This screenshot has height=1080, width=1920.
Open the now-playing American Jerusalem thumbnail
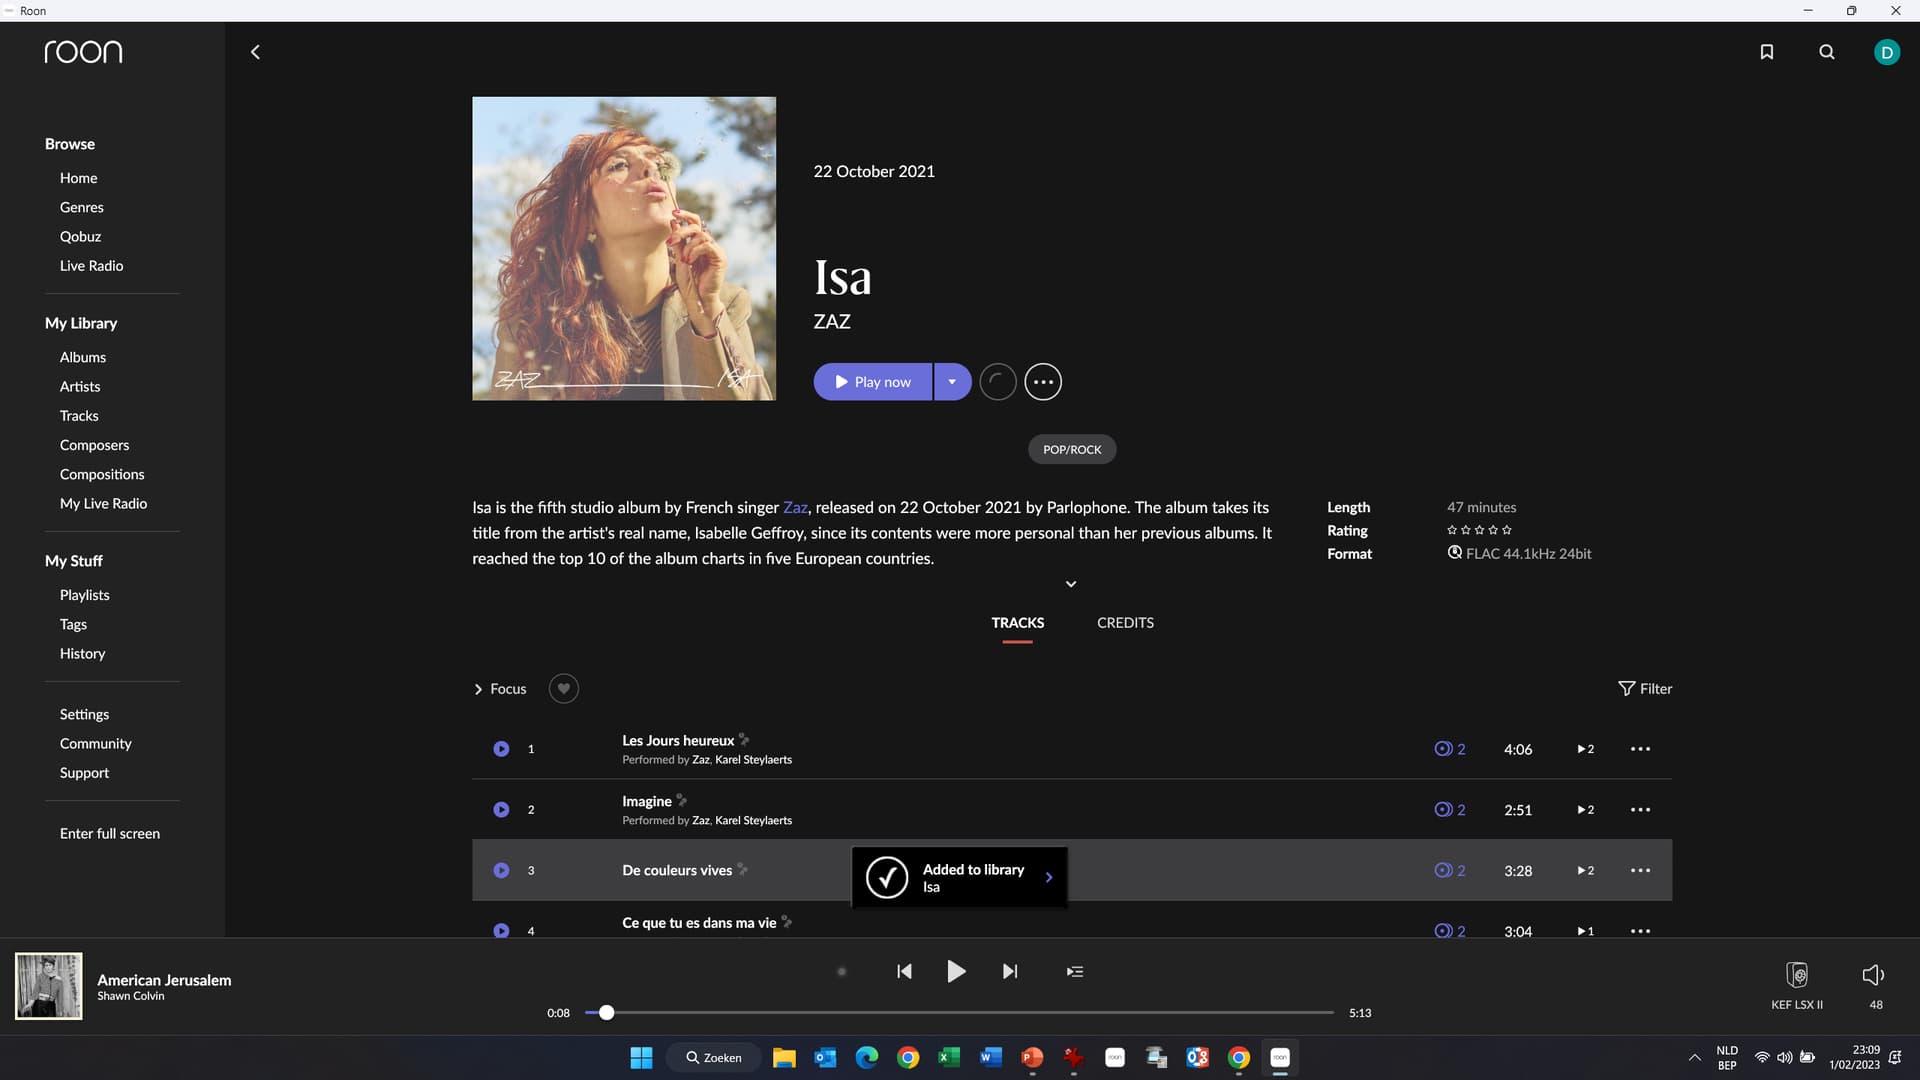pos(48,986)
